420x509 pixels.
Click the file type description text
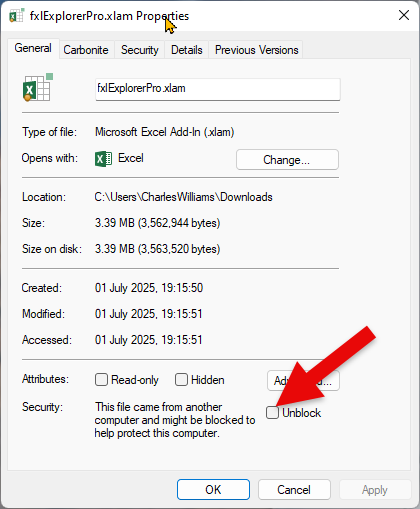(165, 132)
